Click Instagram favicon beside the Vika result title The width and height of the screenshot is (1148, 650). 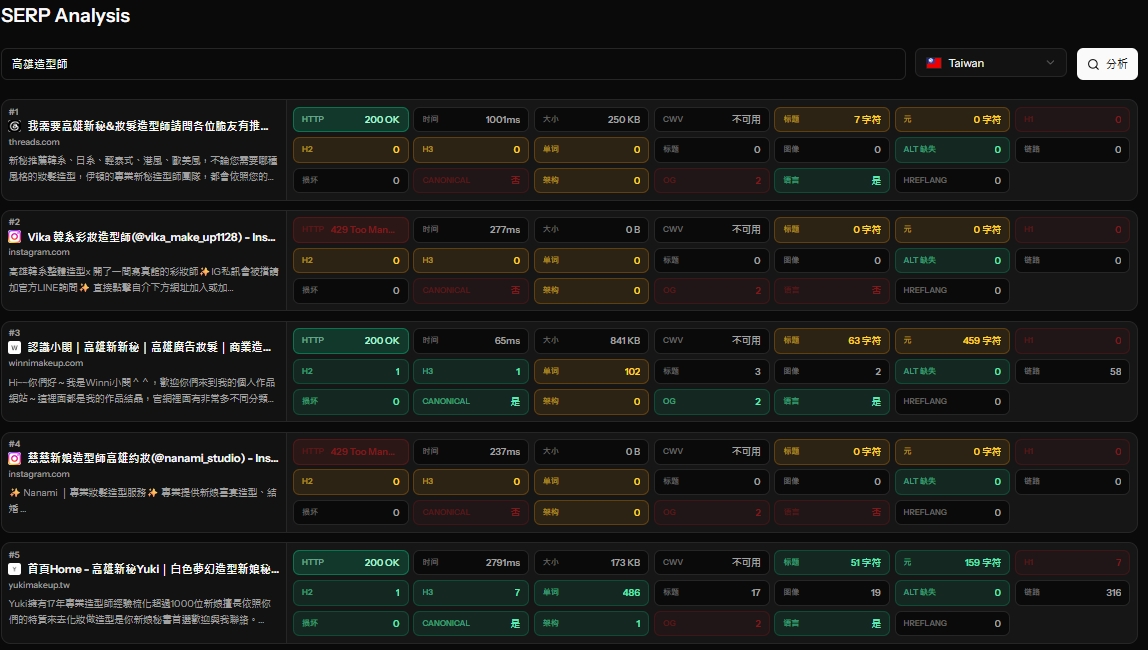click(x=14, y=236)
